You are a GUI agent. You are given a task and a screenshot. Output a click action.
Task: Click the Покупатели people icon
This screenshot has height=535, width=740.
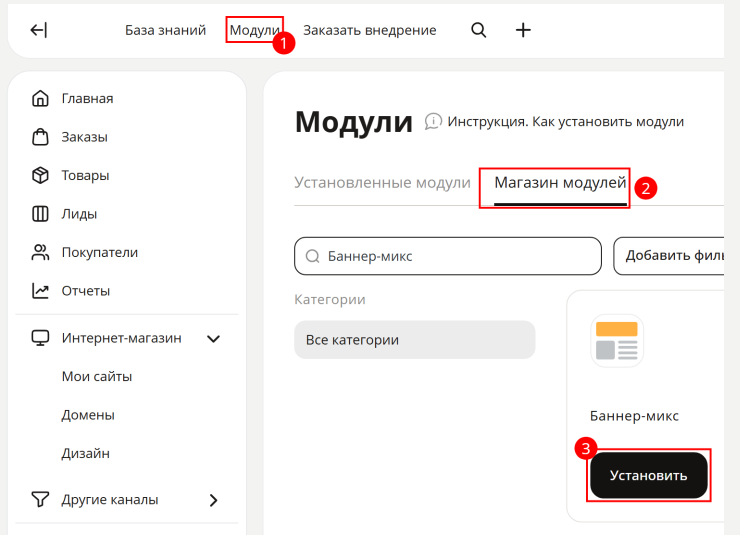tap(40, 252)
